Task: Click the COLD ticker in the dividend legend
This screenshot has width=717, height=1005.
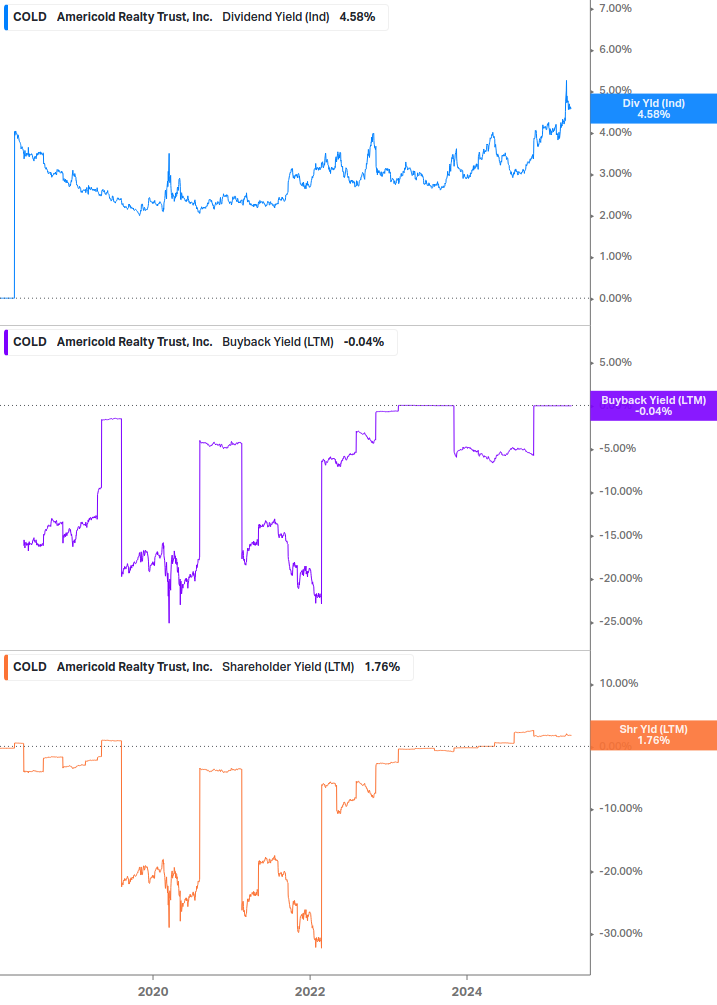Action: pos(29,17)
